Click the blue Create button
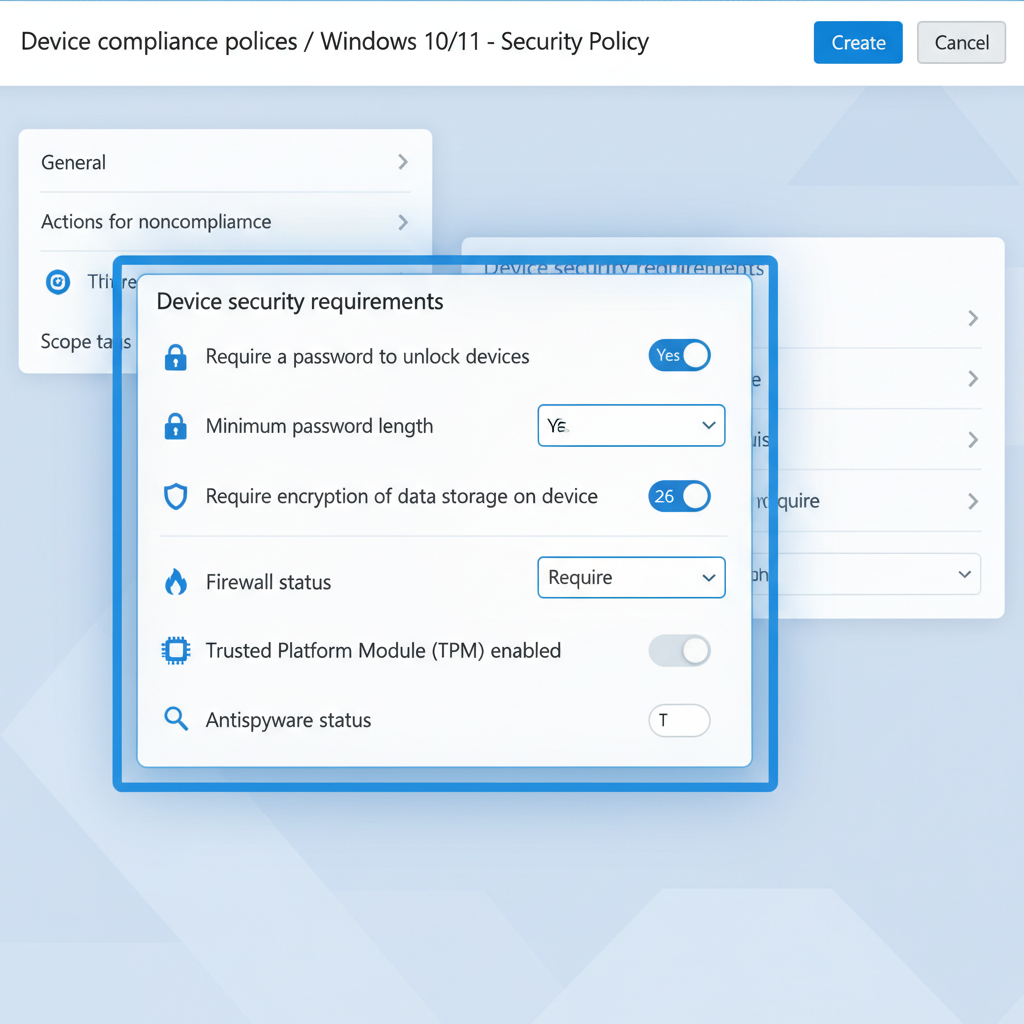Screen dimensions: 1024x1024 click(857, 42)
